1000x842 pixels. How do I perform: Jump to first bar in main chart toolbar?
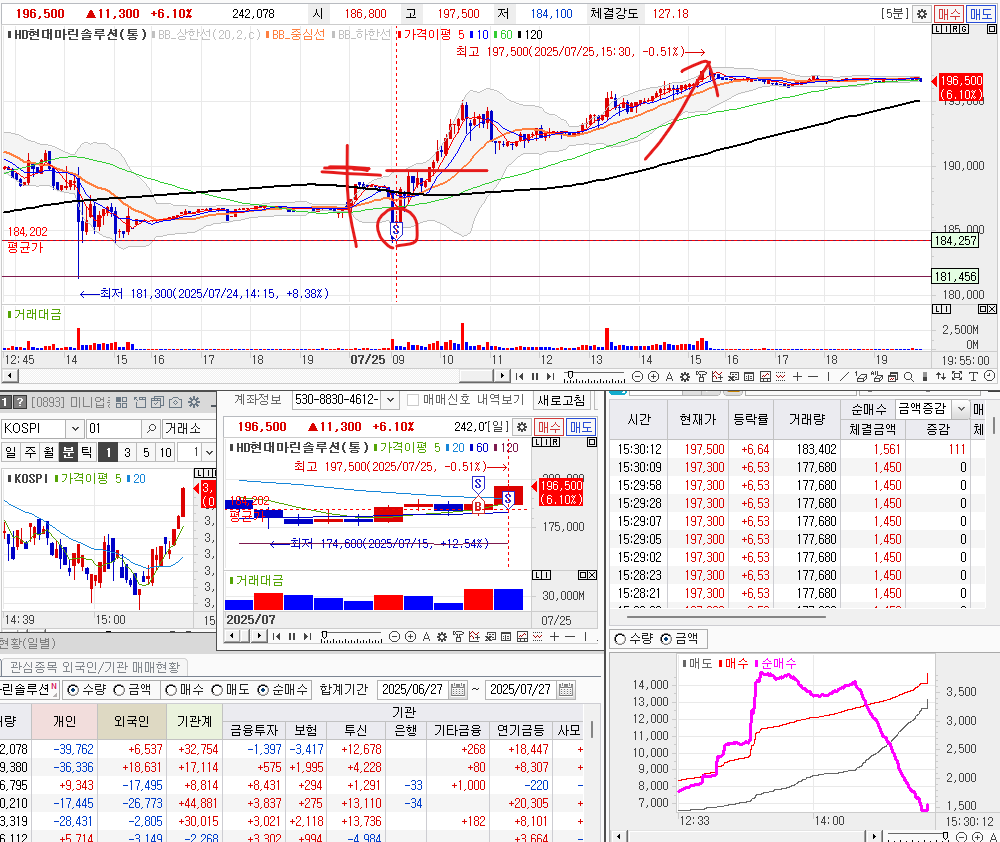coord(519,376)
